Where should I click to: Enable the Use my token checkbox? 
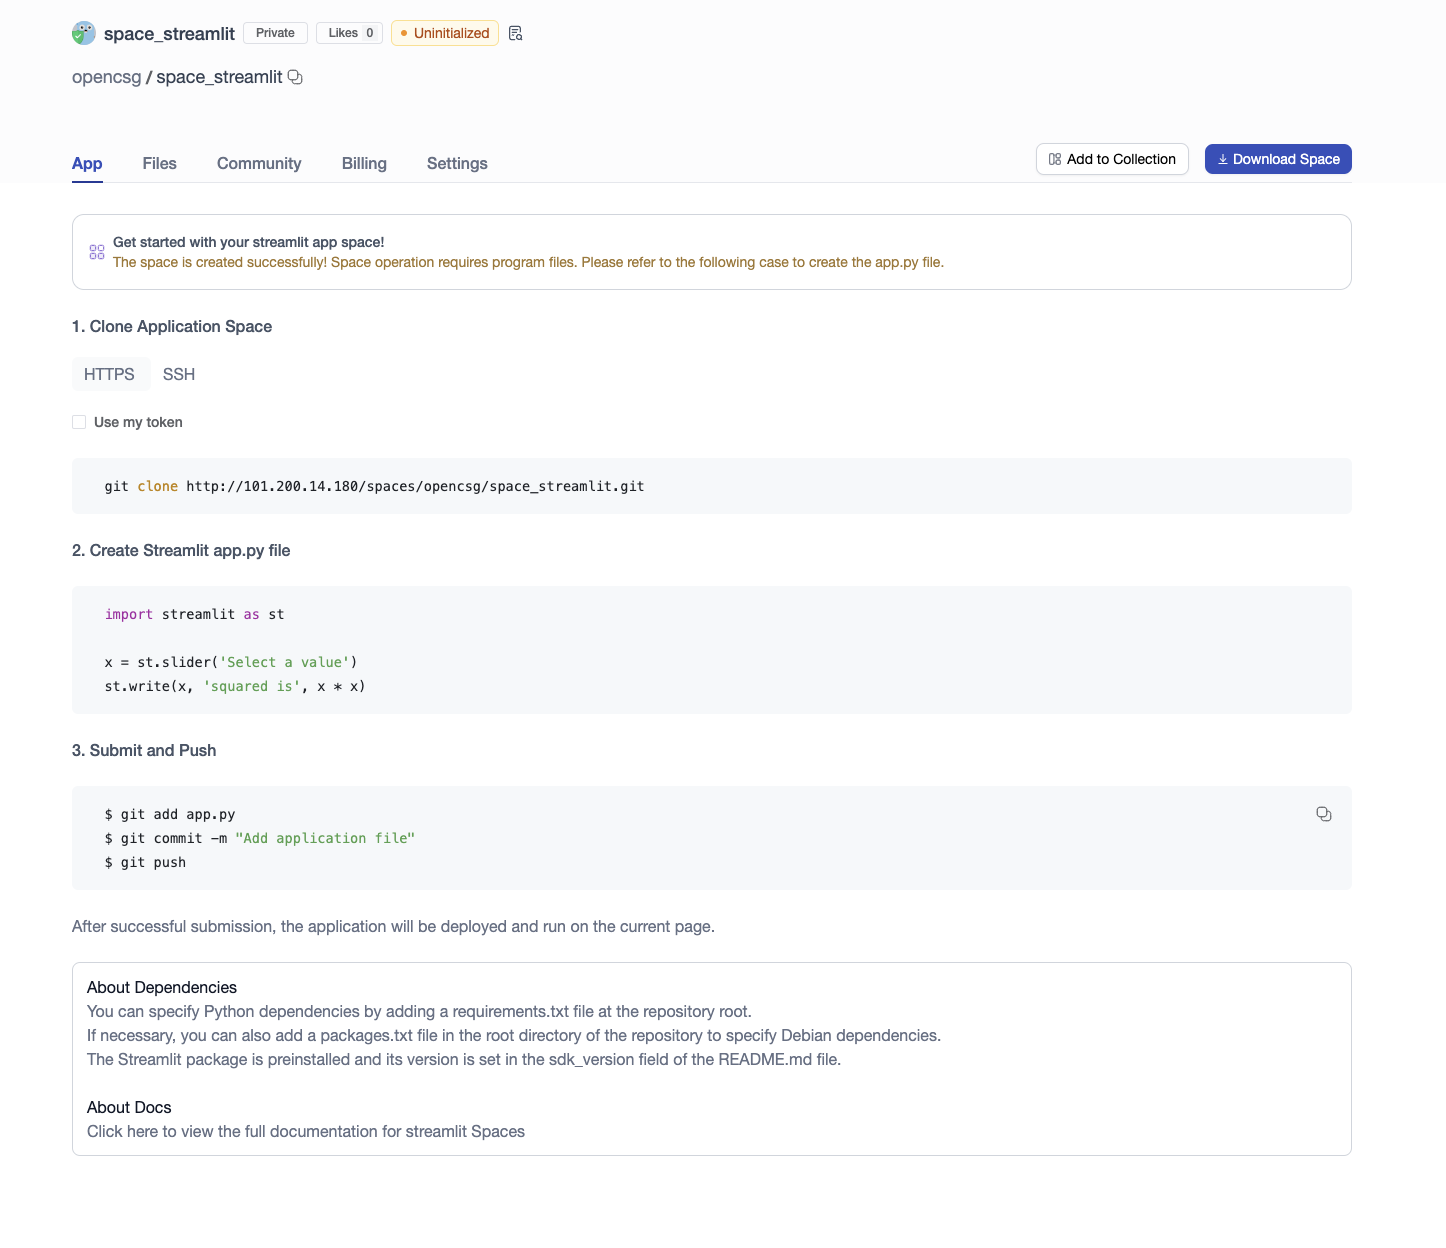pos(79,422)
